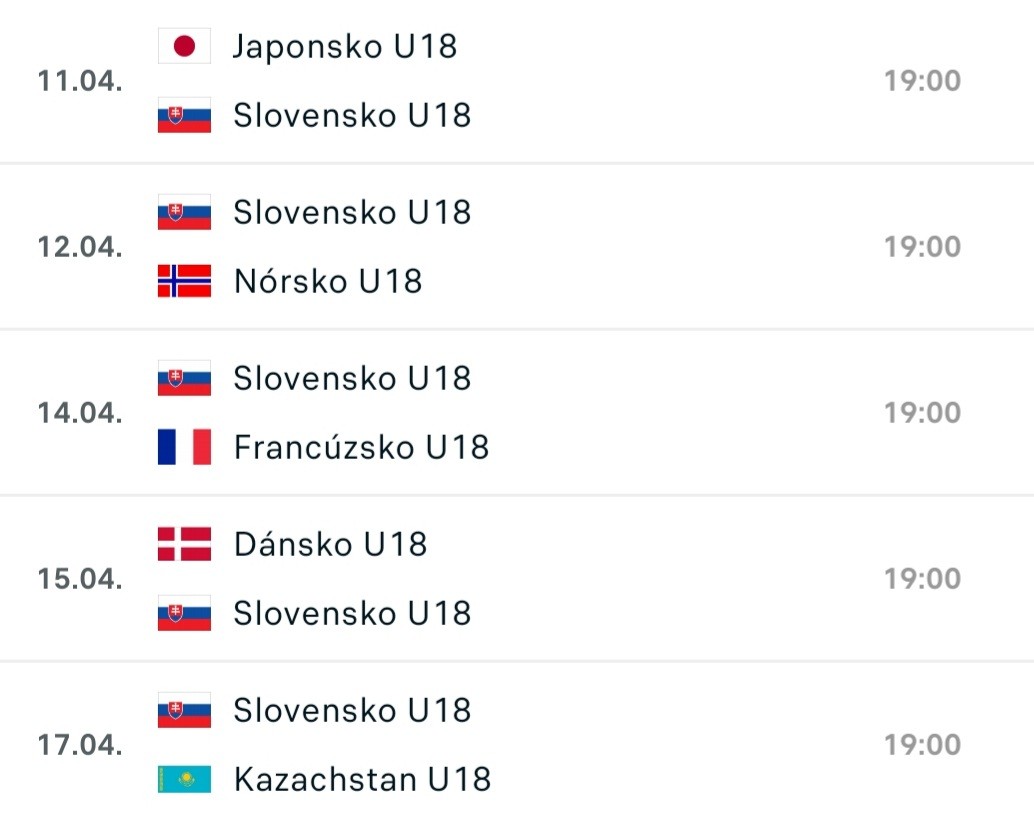This screenshot has height=820, width=1034.
Task: Select the Francúzsko U18 team name
Action: click(361, 447)
